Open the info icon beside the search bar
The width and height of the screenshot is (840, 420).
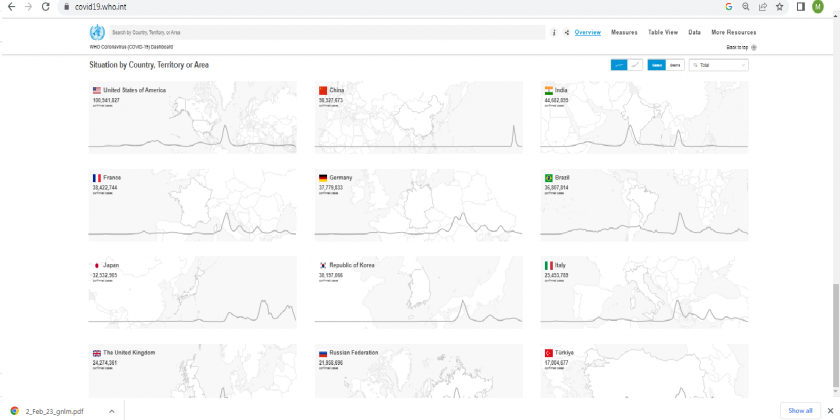(555, 33)
